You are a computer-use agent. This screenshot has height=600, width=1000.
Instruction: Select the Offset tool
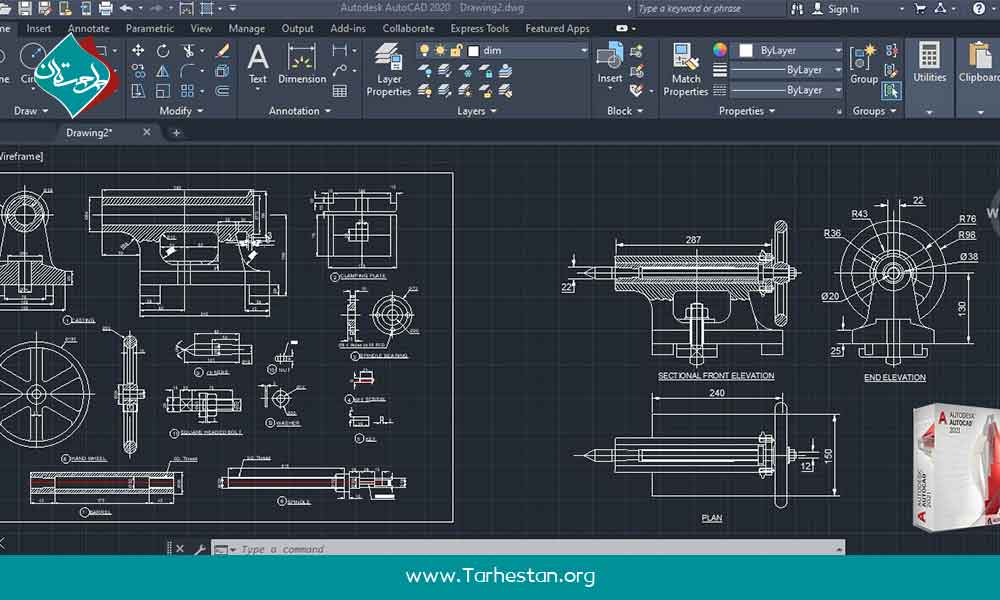222,91
